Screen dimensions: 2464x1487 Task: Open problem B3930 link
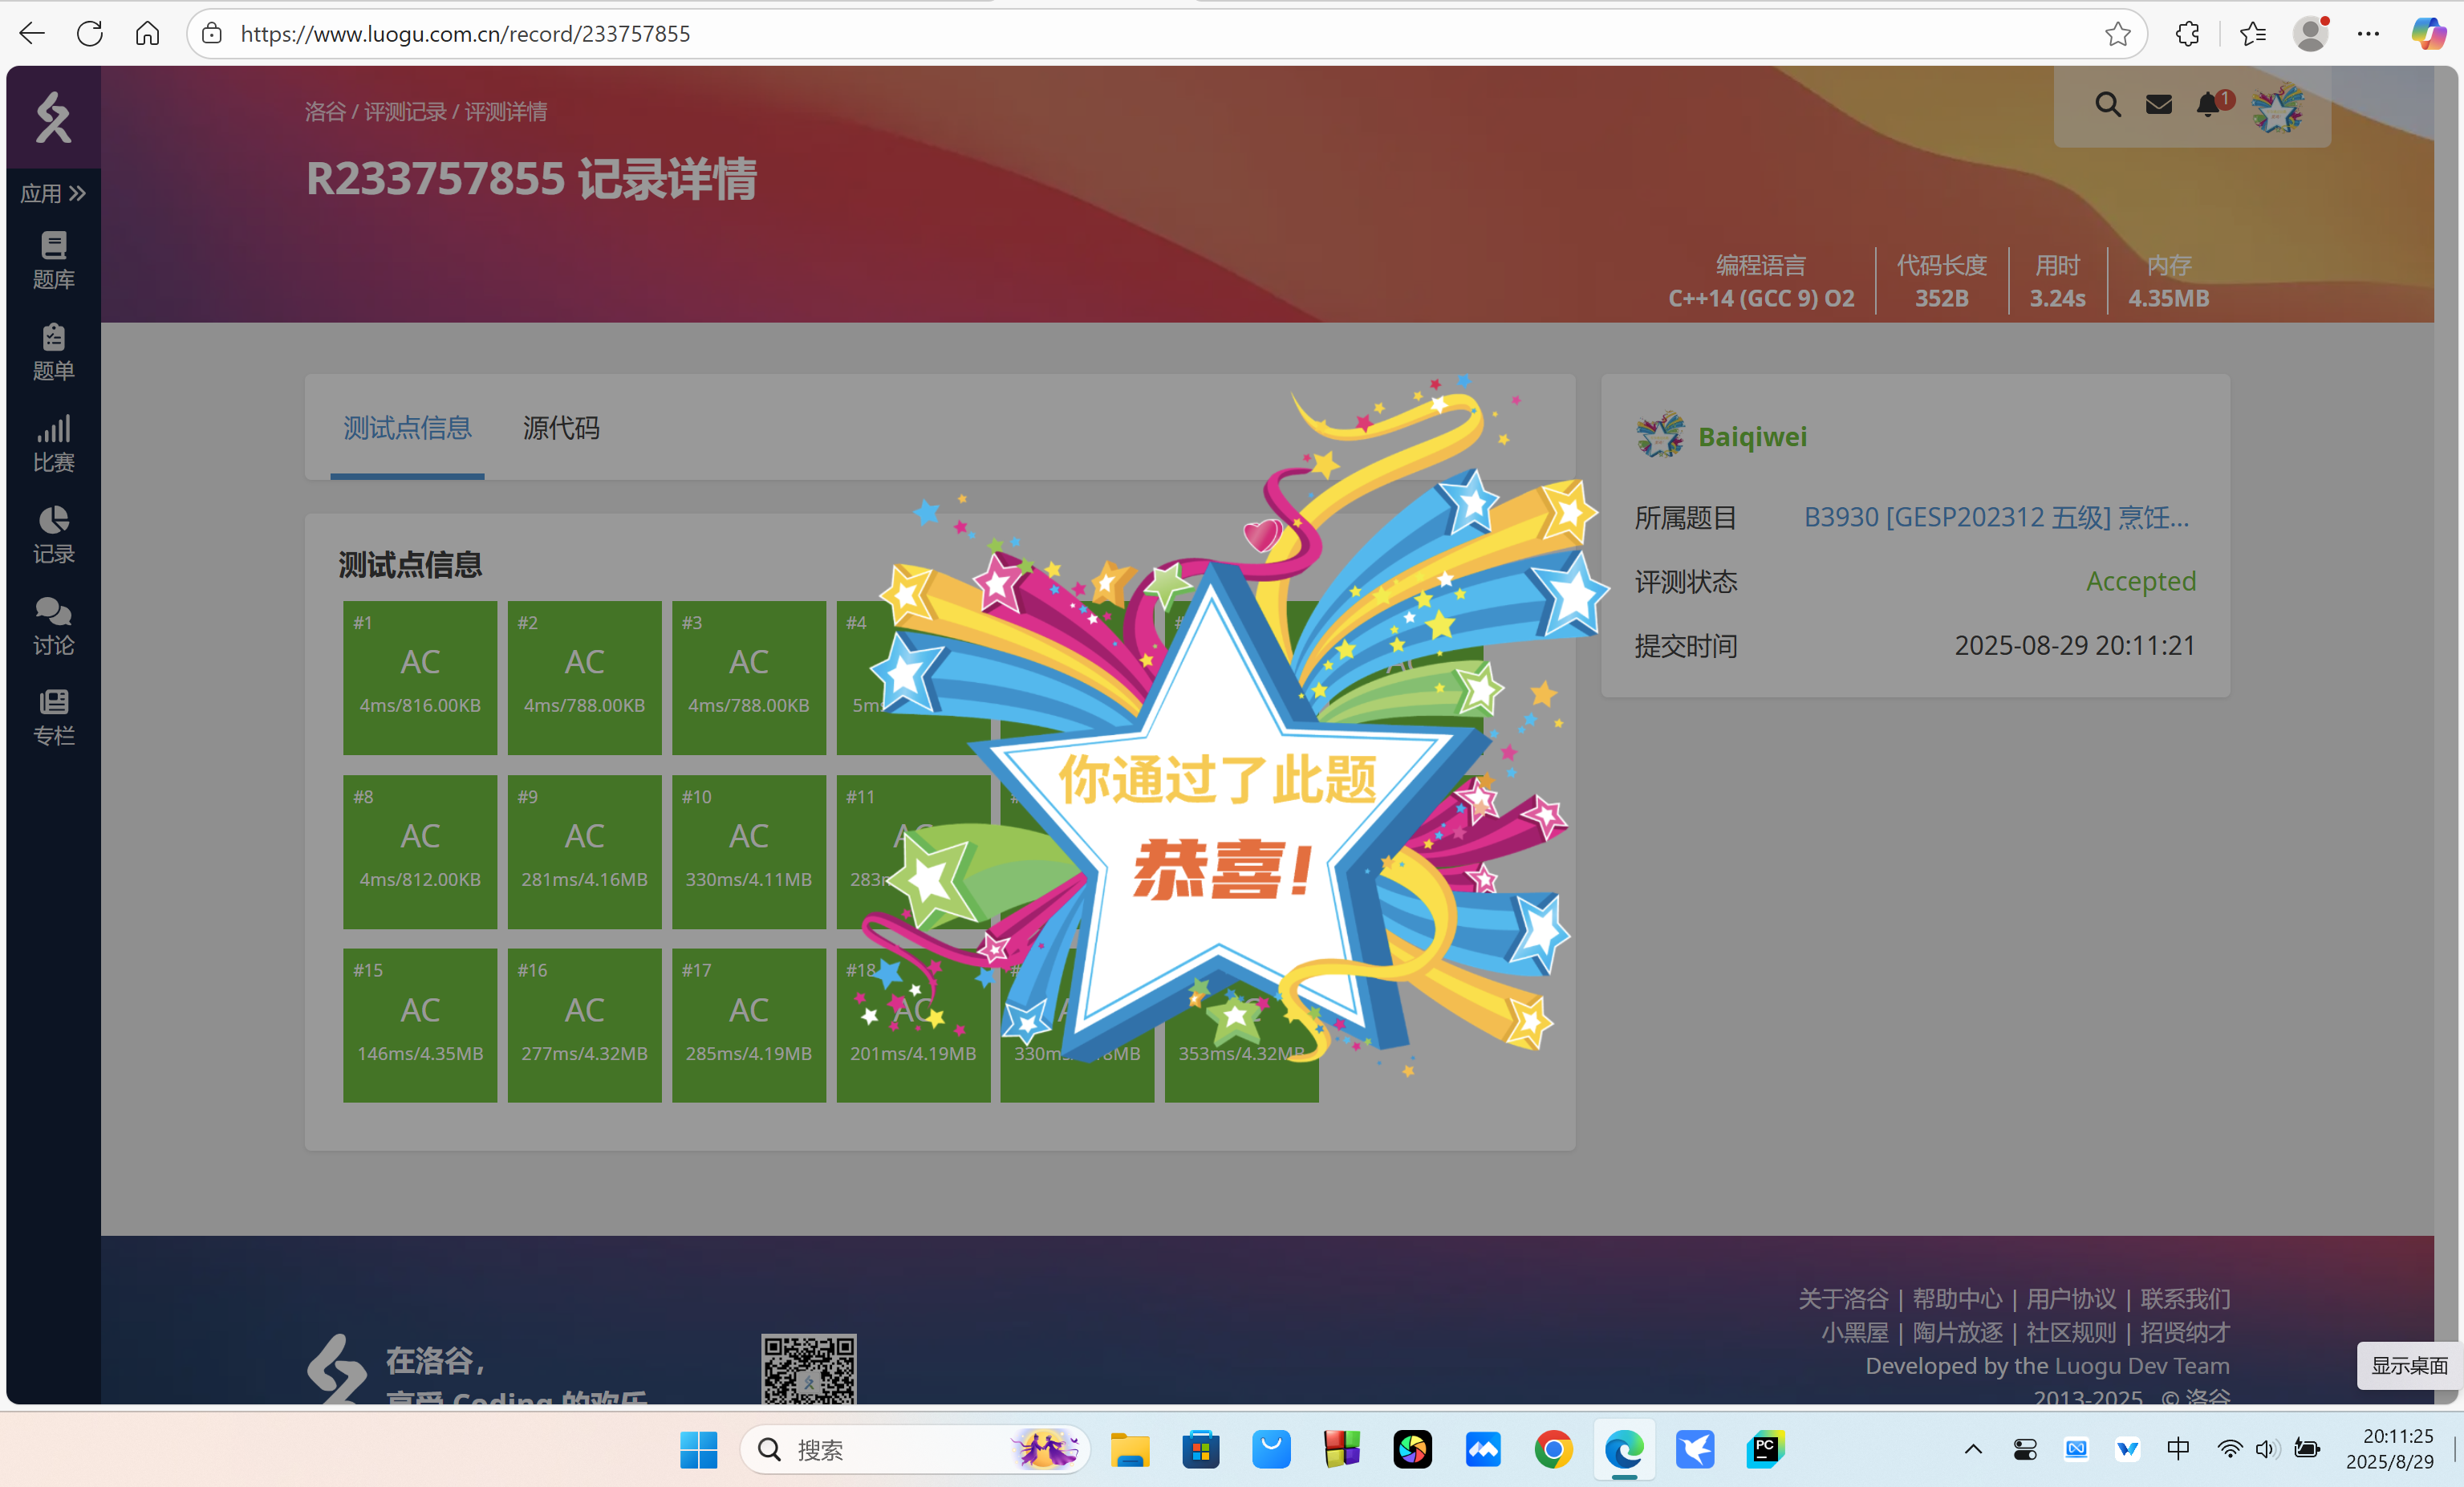pos(1996,517)
